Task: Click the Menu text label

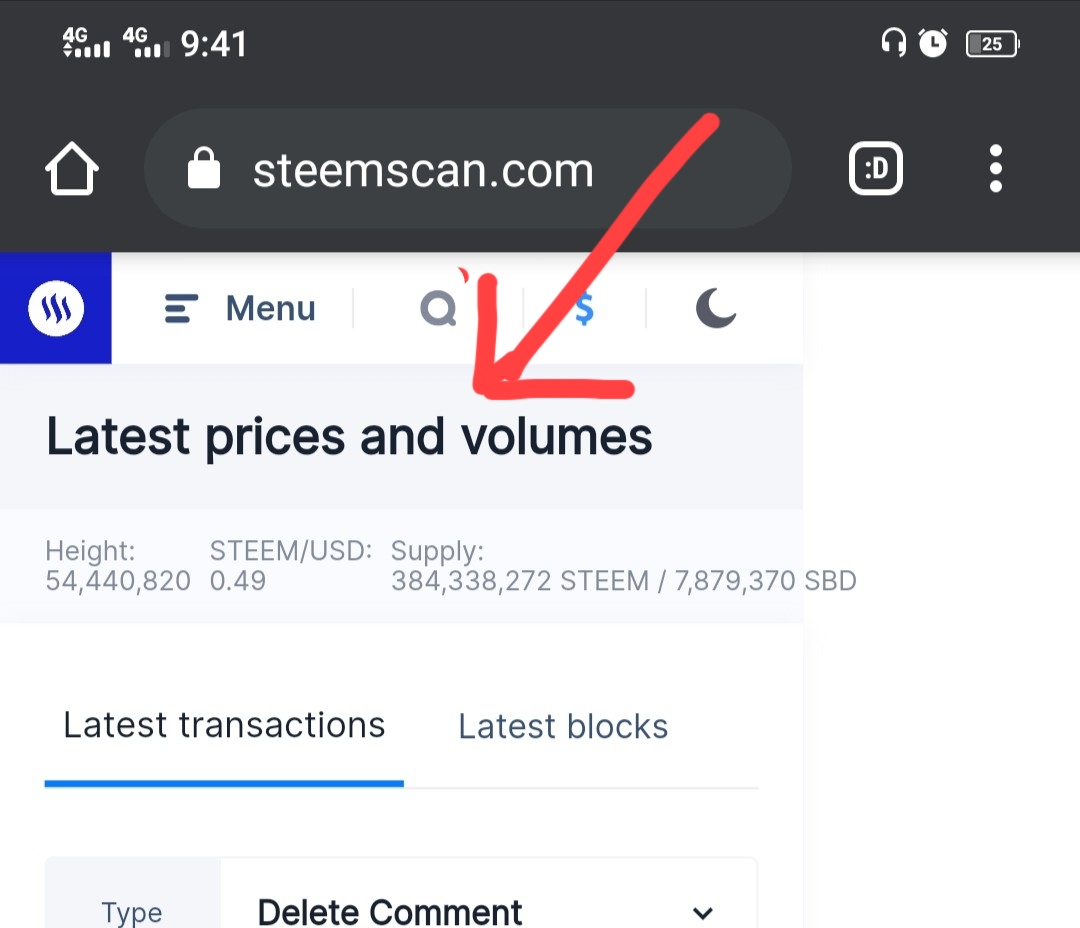Action: pyautogui.click(x=271, y=308)
